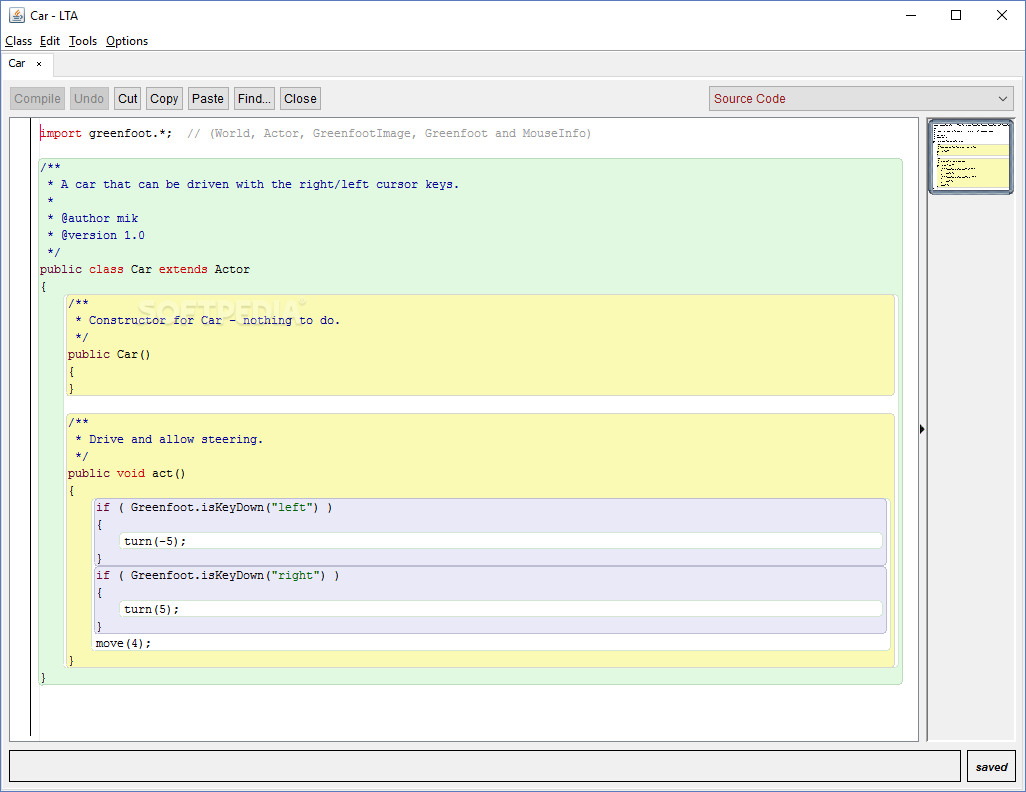Click the isKeyDown("left") if statement

point(214,508)
